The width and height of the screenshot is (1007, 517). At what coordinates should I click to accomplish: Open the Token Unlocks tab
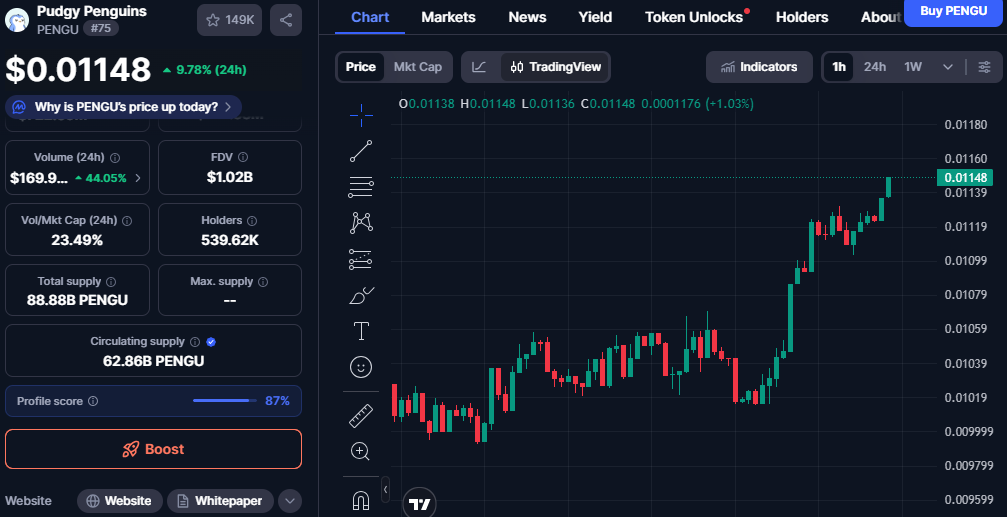(x=694, y=17)
